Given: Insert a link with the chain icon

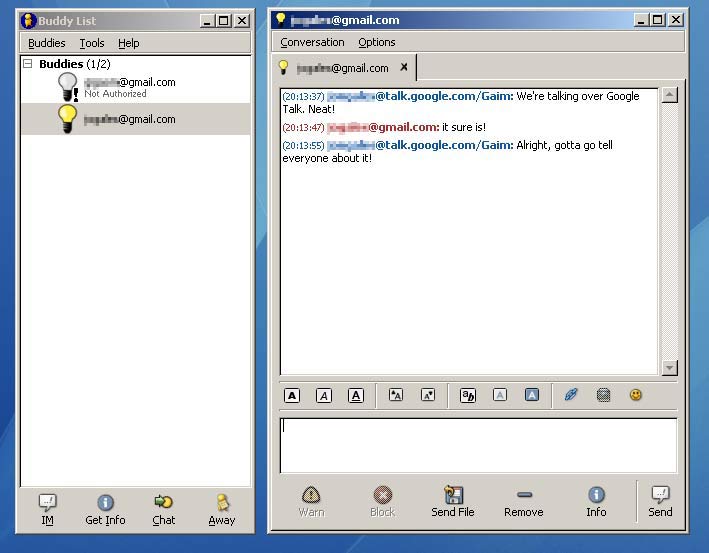Looking at the screenshot, I should (571, 395).
